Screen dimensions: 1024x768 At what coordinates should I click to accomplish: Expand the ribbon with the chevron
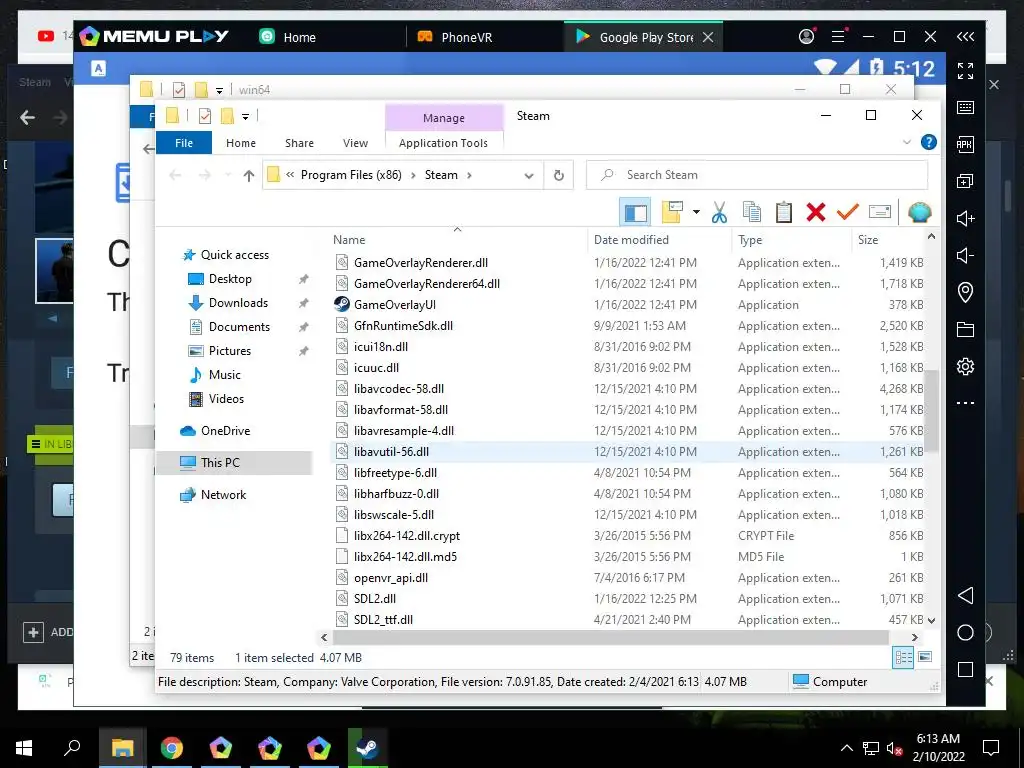[906, 142]
